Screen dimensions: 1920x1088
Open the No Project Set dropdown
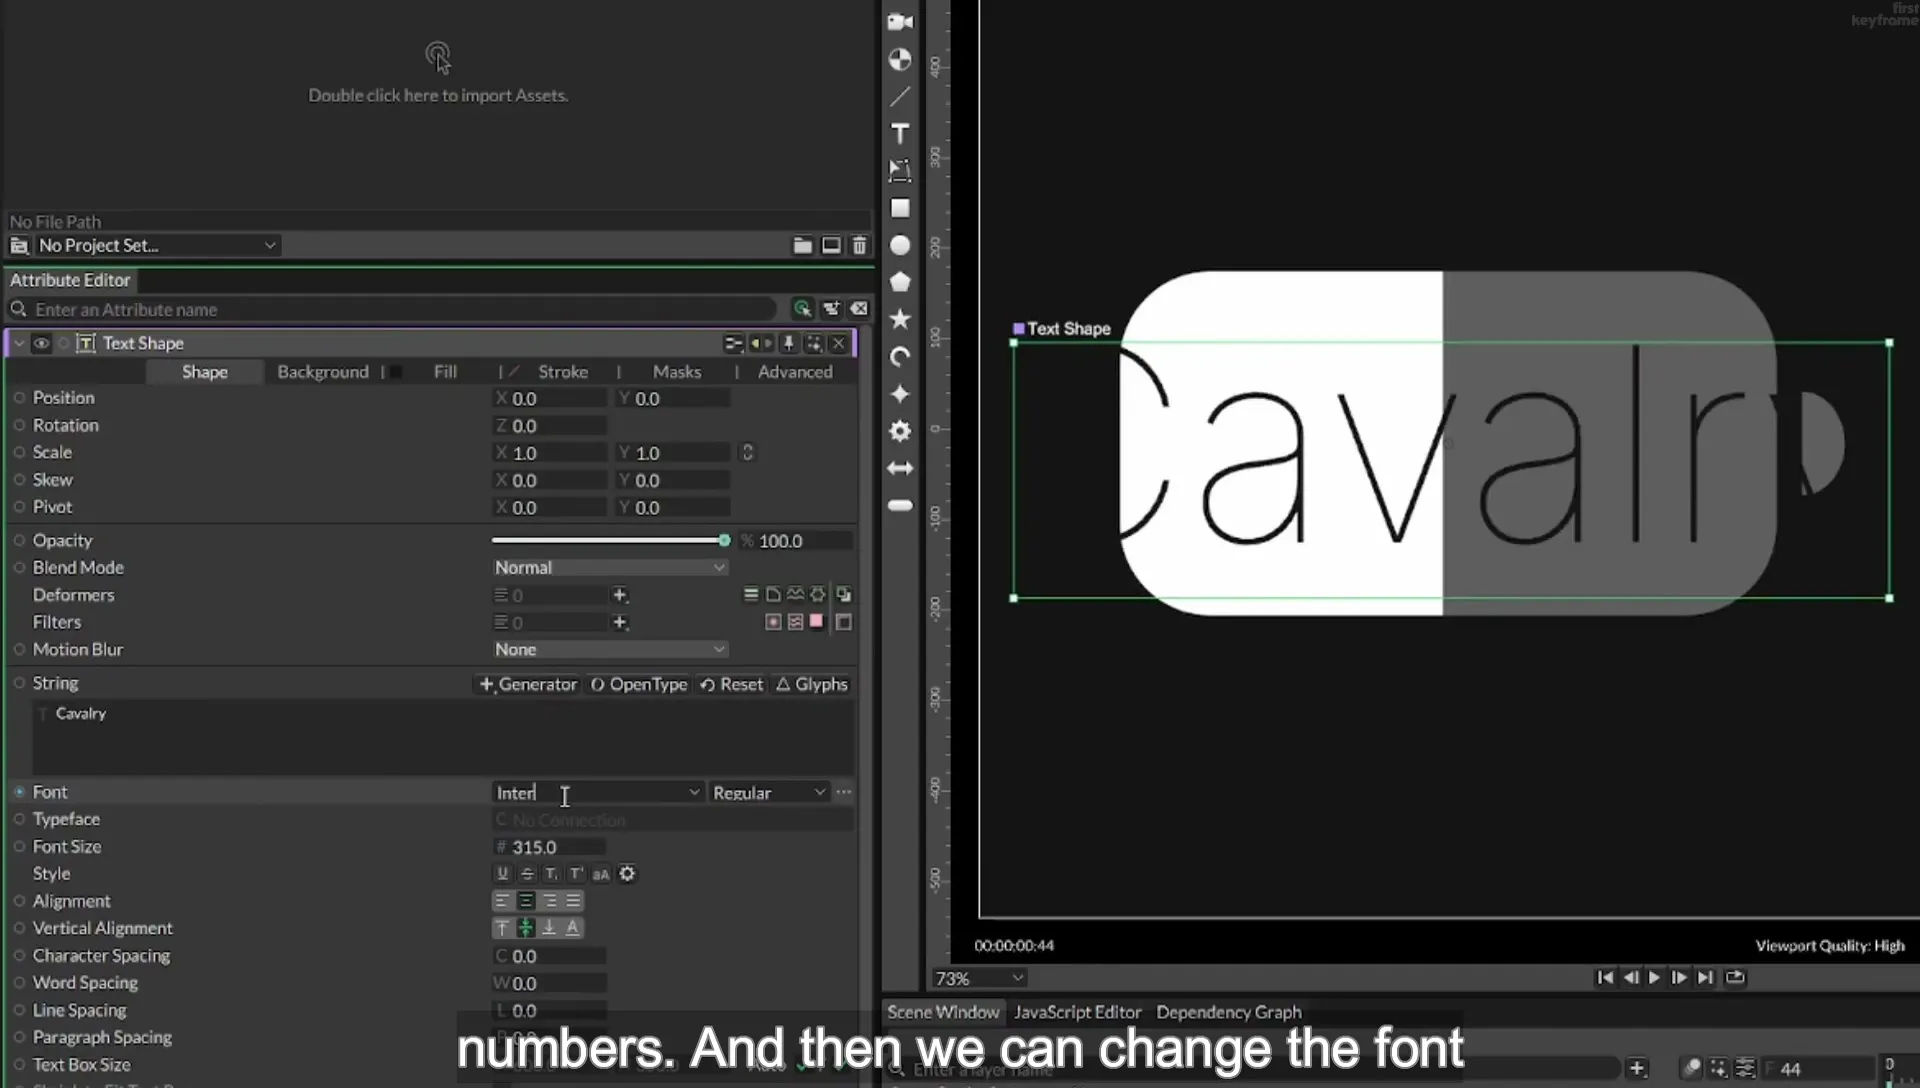[x=156, y=245]
